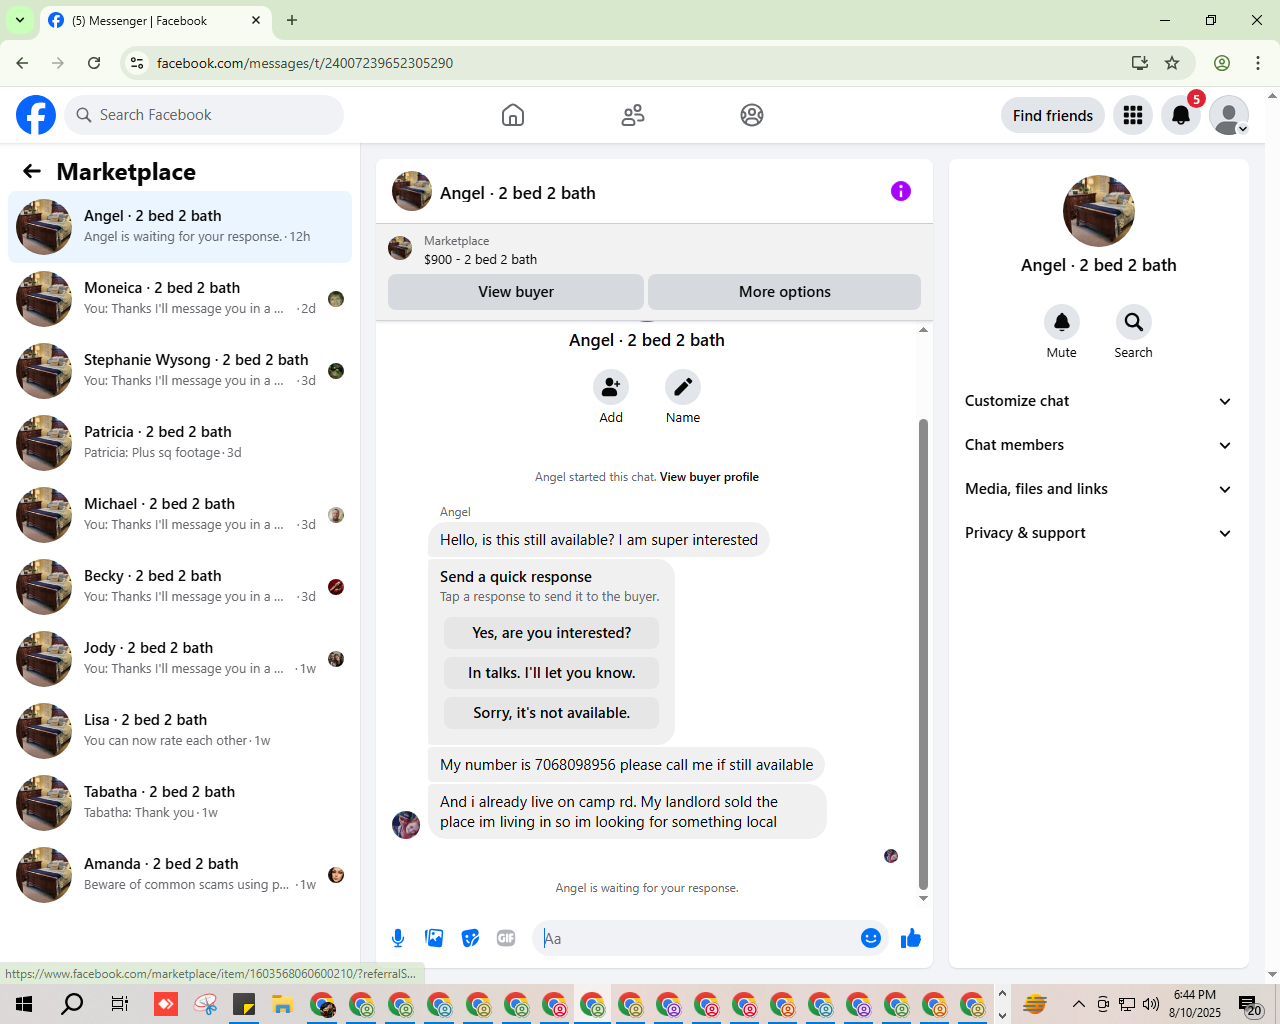Open the account profile avatar menu
This screenshot has width=1280, height=1024.
click(1229, 115)
